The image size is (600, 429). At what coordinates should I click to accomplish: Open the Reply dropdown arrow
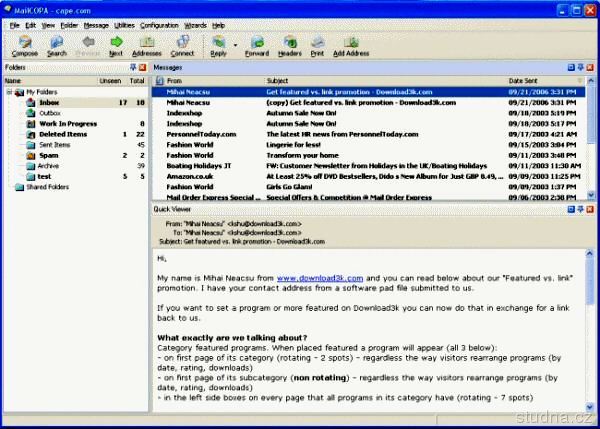235,45
